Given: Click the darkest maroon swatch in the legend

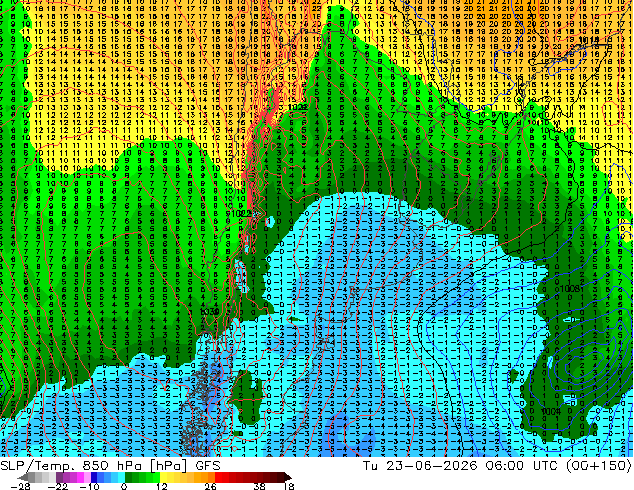Looking at the screenshot, I should 281,477.
